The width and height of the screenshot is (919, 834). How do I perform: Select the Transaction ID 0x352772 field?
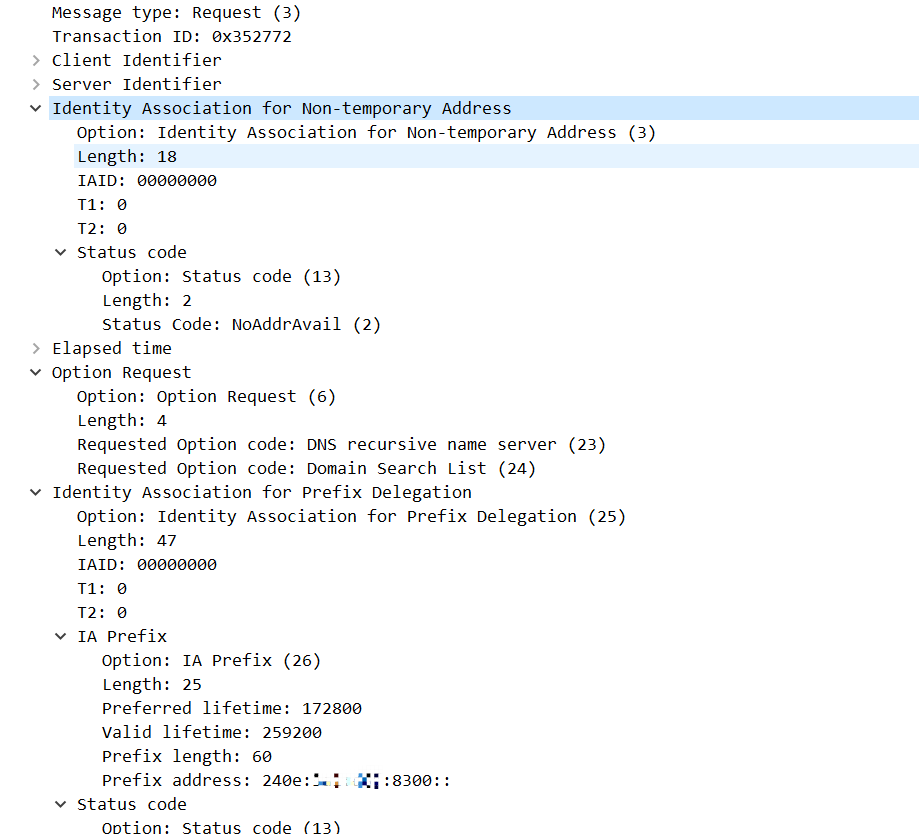click(x=171, y=36)
